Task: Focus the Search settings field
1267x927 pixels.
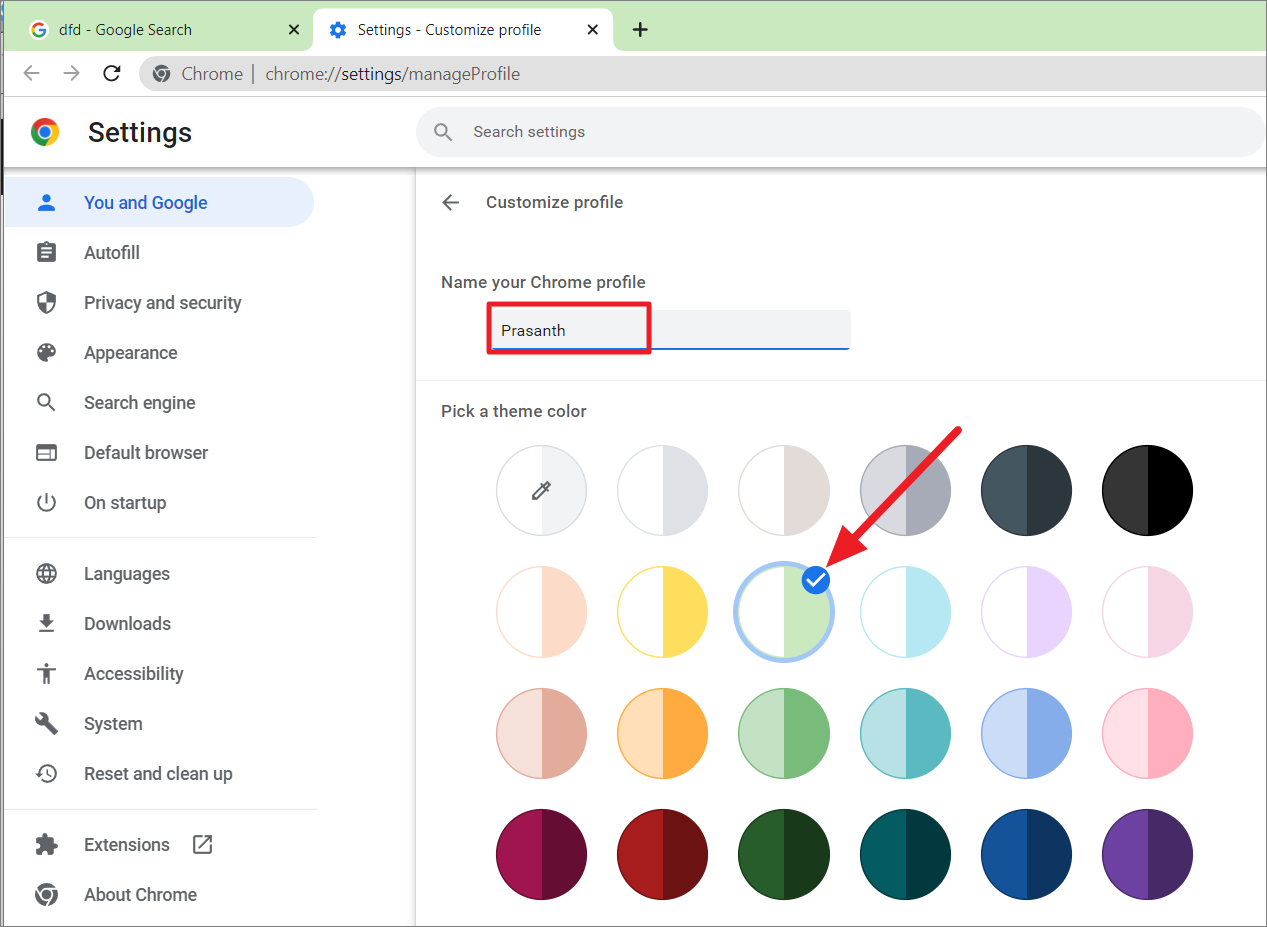Action: click(x=840, y=132)
